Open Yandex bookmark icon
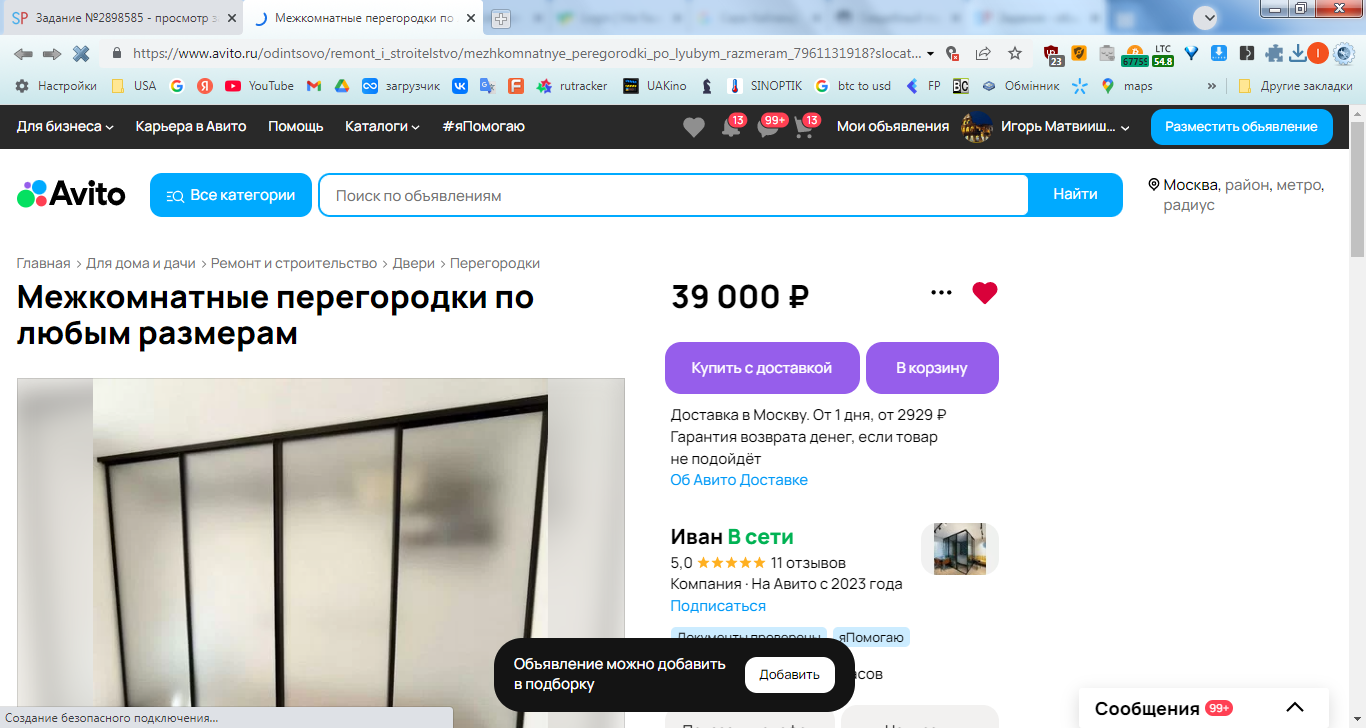Viewport: 1366px width, 728px height. [205, 86]
